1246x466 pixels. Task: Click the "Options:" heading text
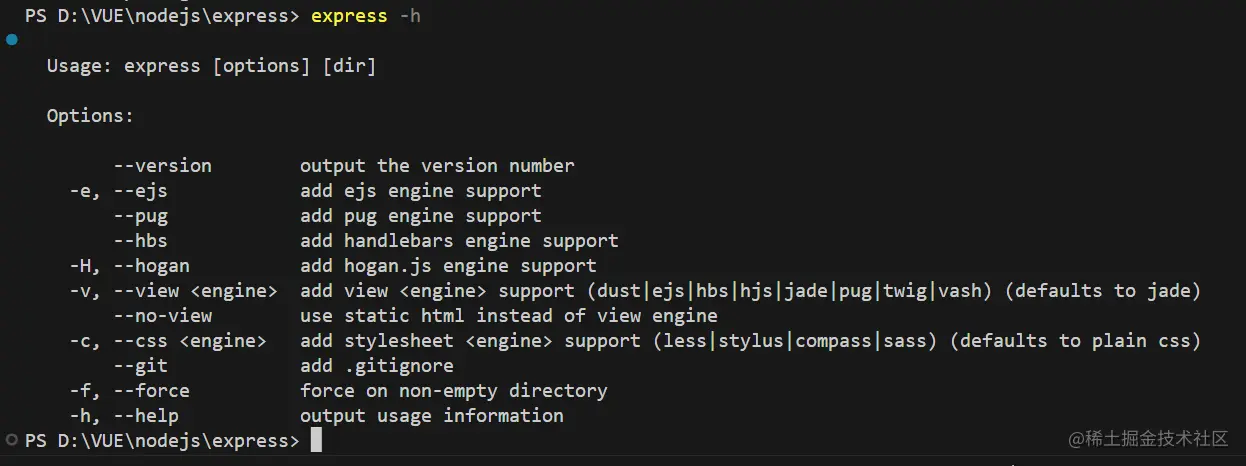pyautogui.click(x=90, y=116)
